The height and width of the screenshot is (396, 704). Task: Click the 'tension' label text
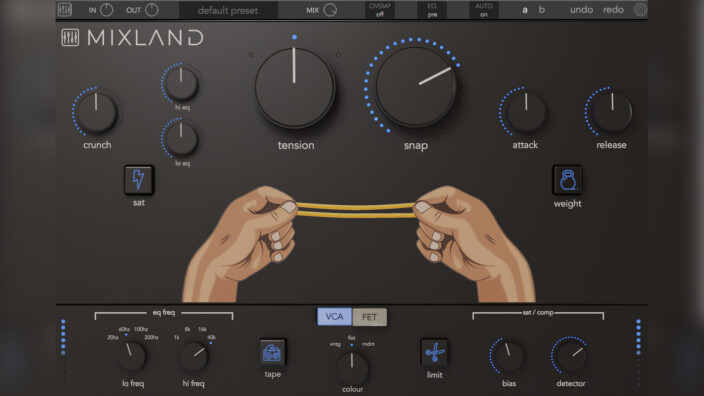pos(296,145)
